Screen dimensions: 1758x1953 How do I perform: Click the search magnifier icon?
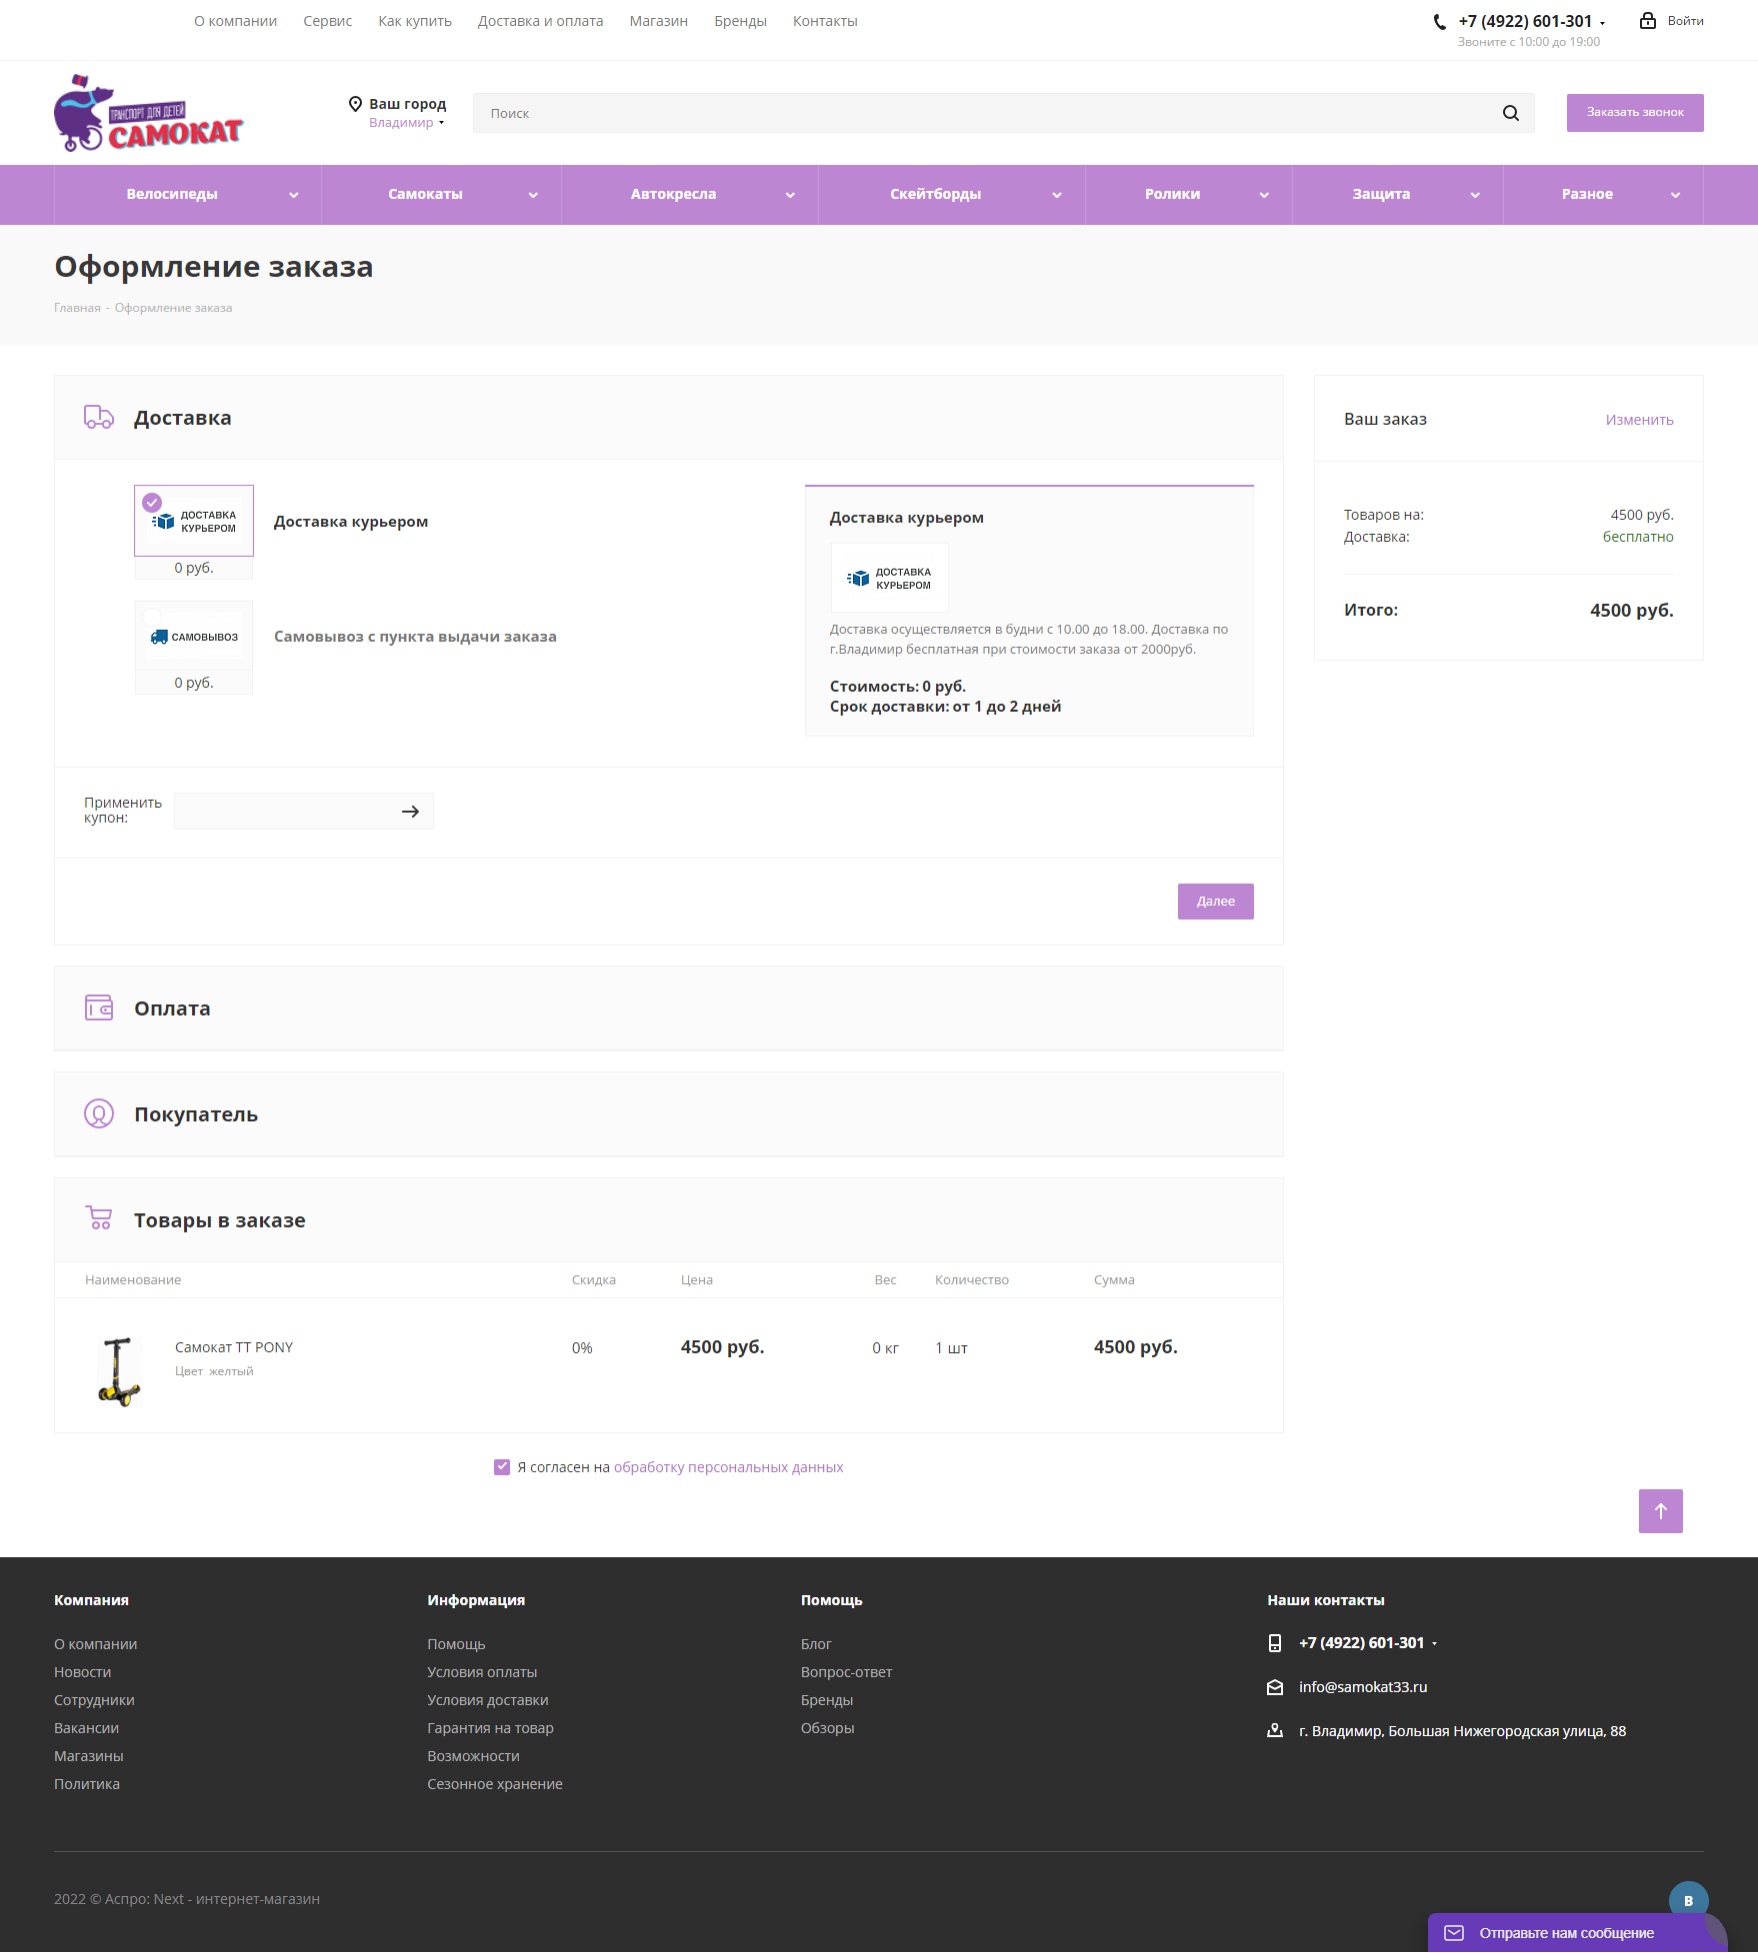[x=1510, y=113]
